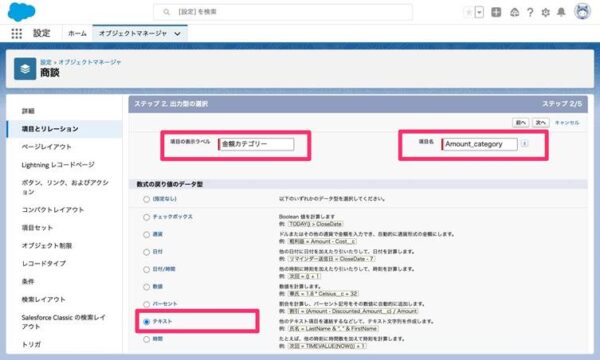
Task: Select the テキスト radio button
Action: pyautogui.click(x=146, y=322)
